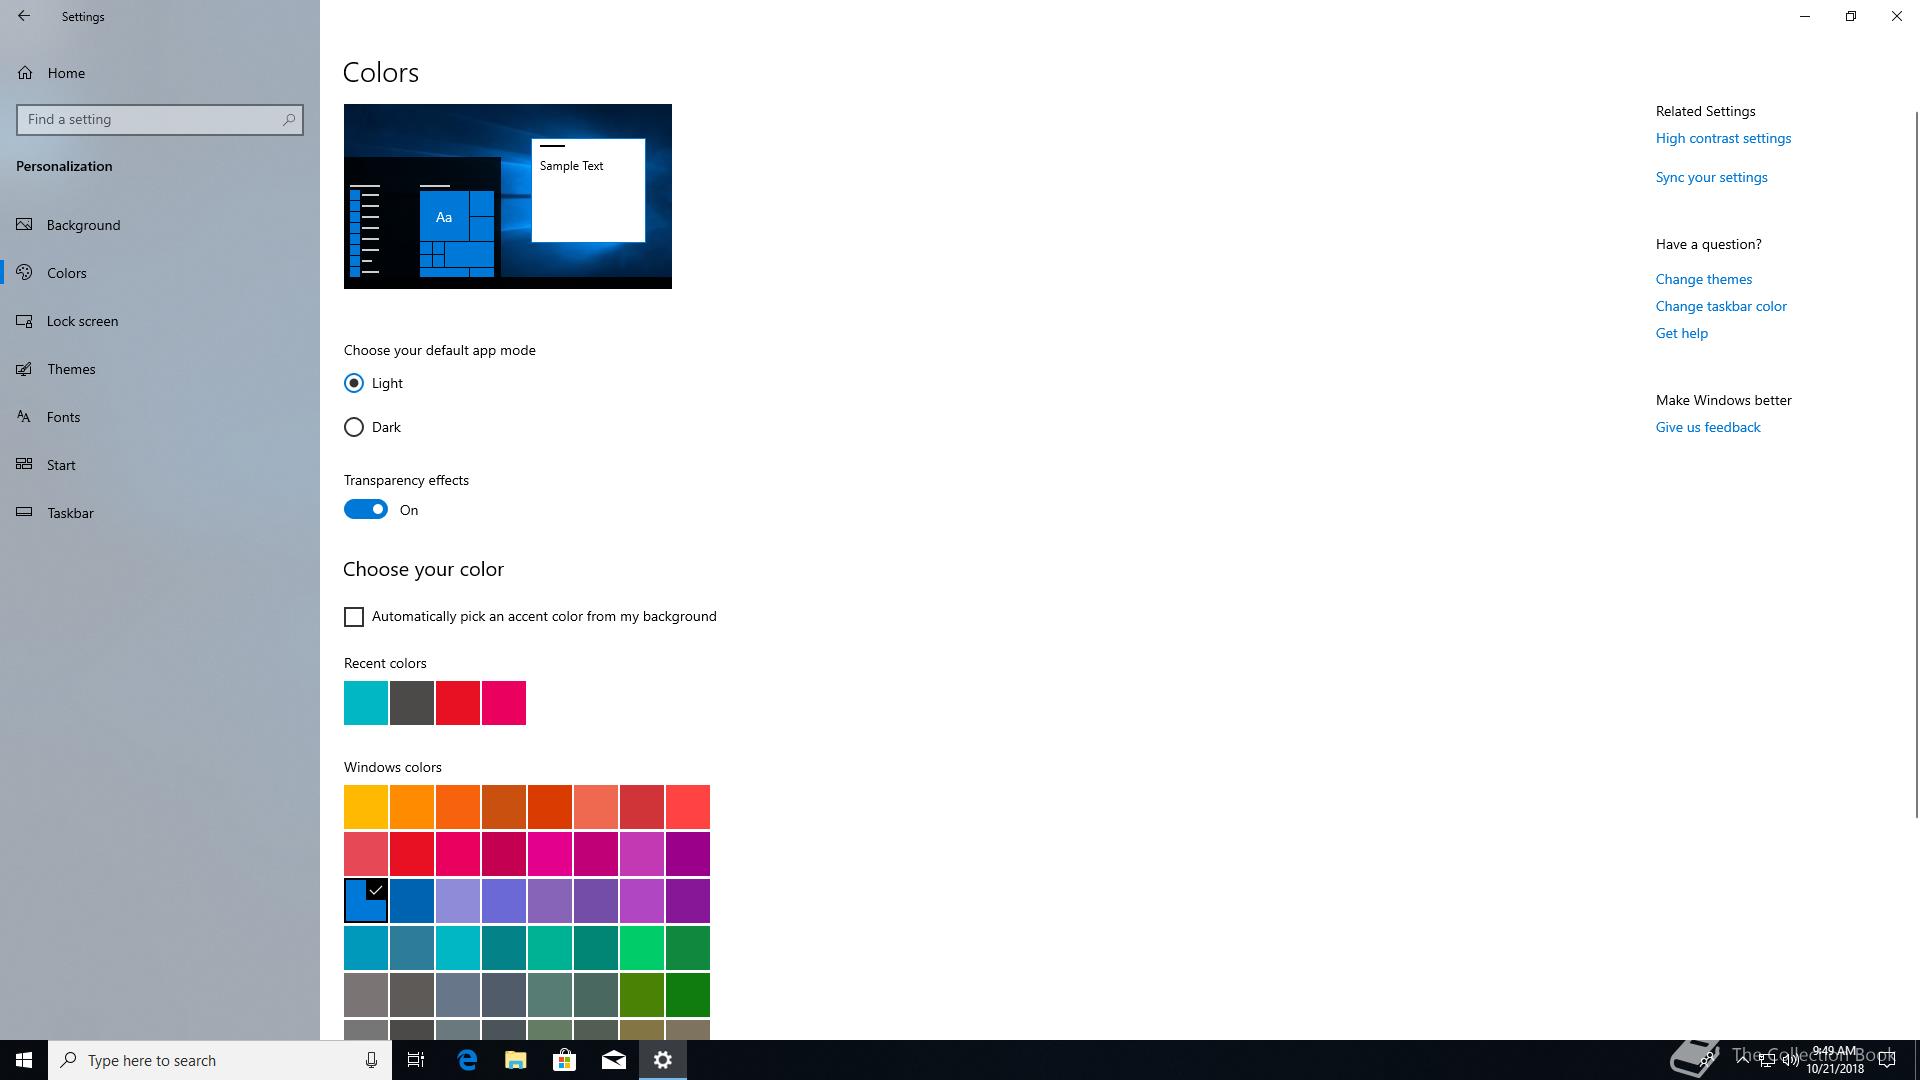The image size is (1920, 1080).
Task: Open the Taskbar settings page
Action: [160, 513]
